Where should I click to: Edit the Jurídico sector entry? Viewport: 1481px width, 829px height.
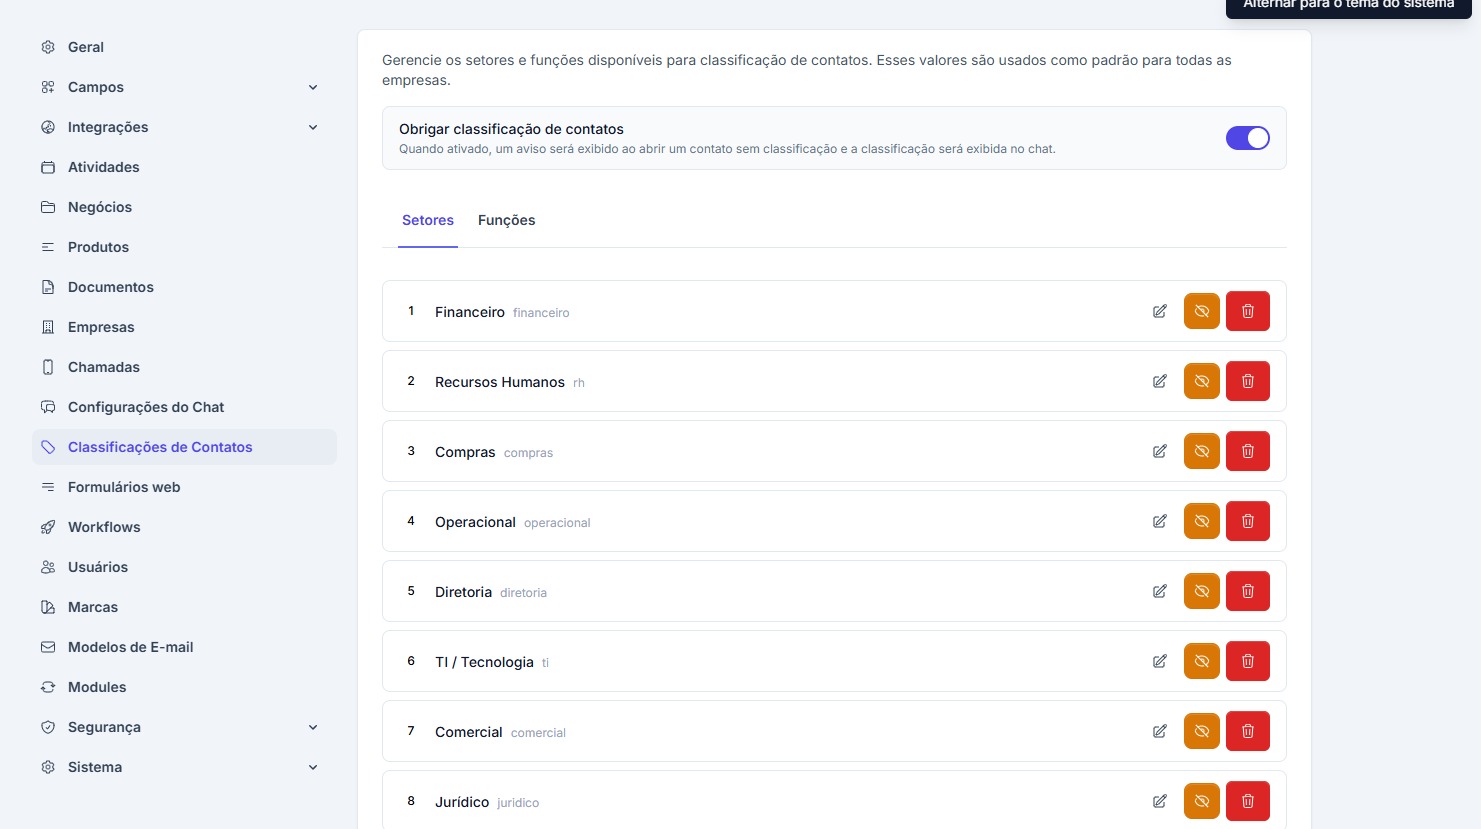(x=1159, y=801)
